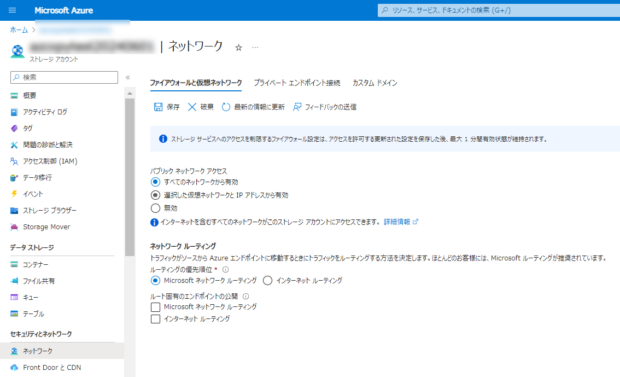Viewport: 620px width, 377px height.
Task: Open 問題の診断と解決 wrench icon
Action: 14,145
